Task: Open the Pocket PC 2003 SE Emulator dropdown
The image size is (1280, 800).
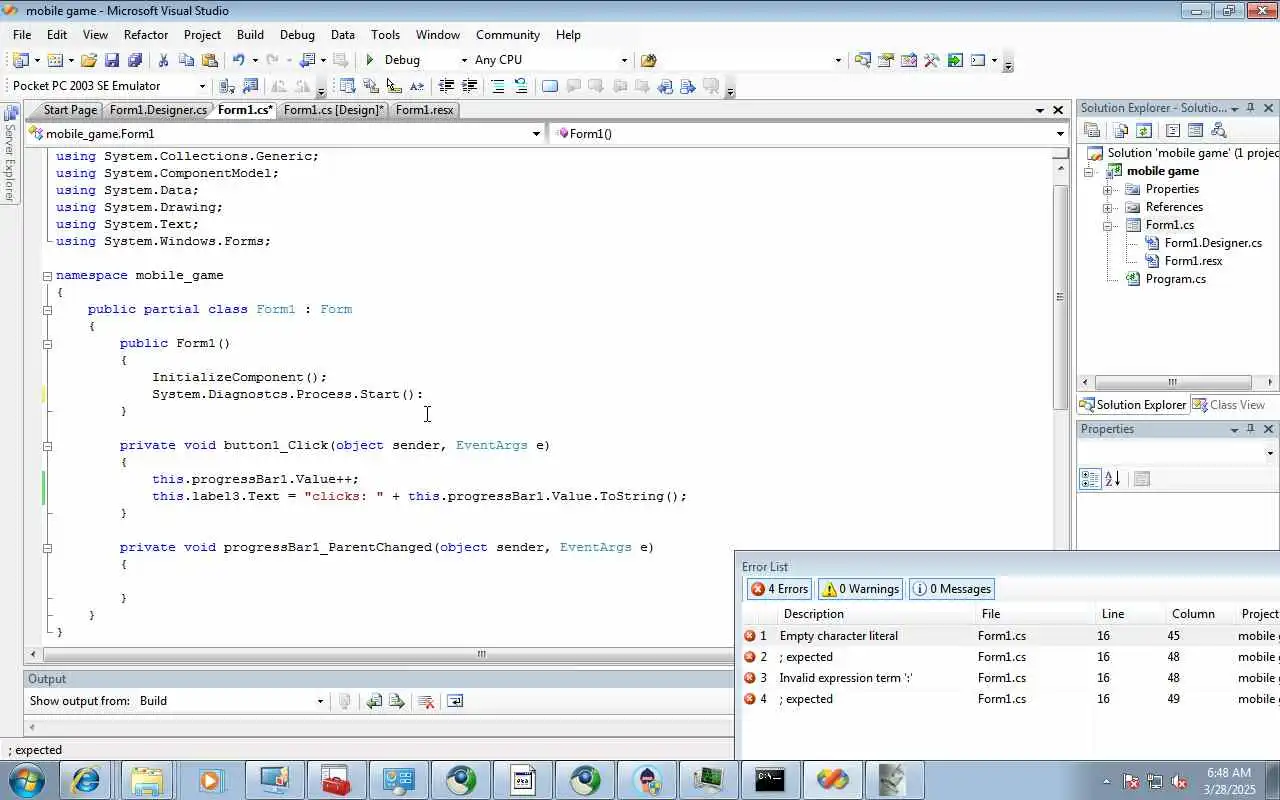Action: click(x=202, y=86)
